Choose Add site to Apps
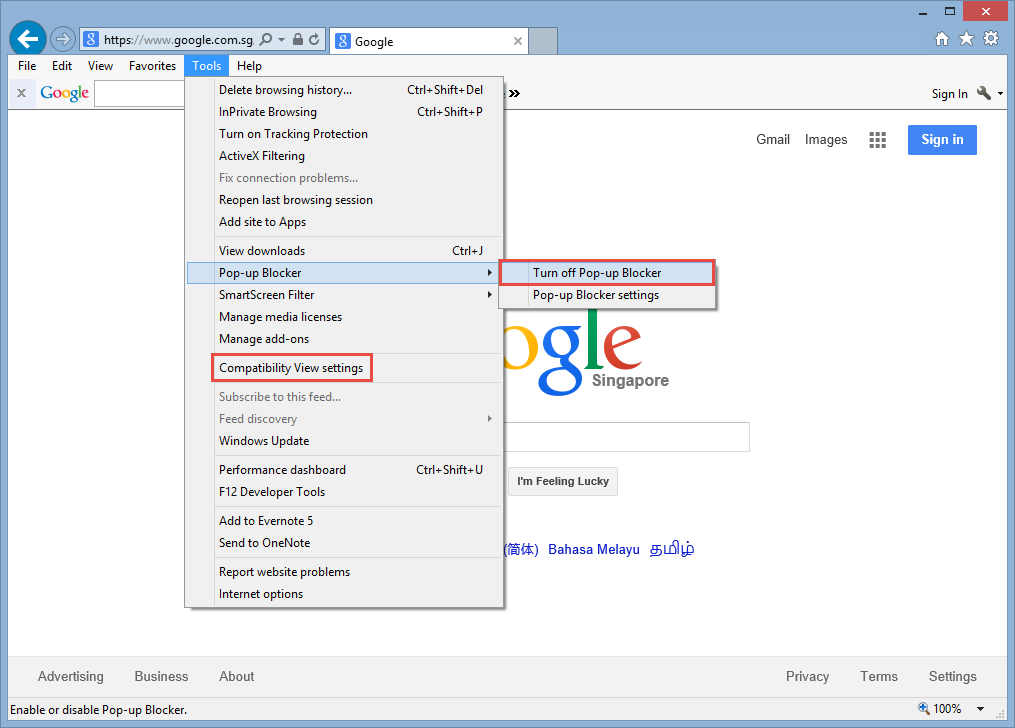This screenshot has width=1015, height=728. tap(344, 222)
